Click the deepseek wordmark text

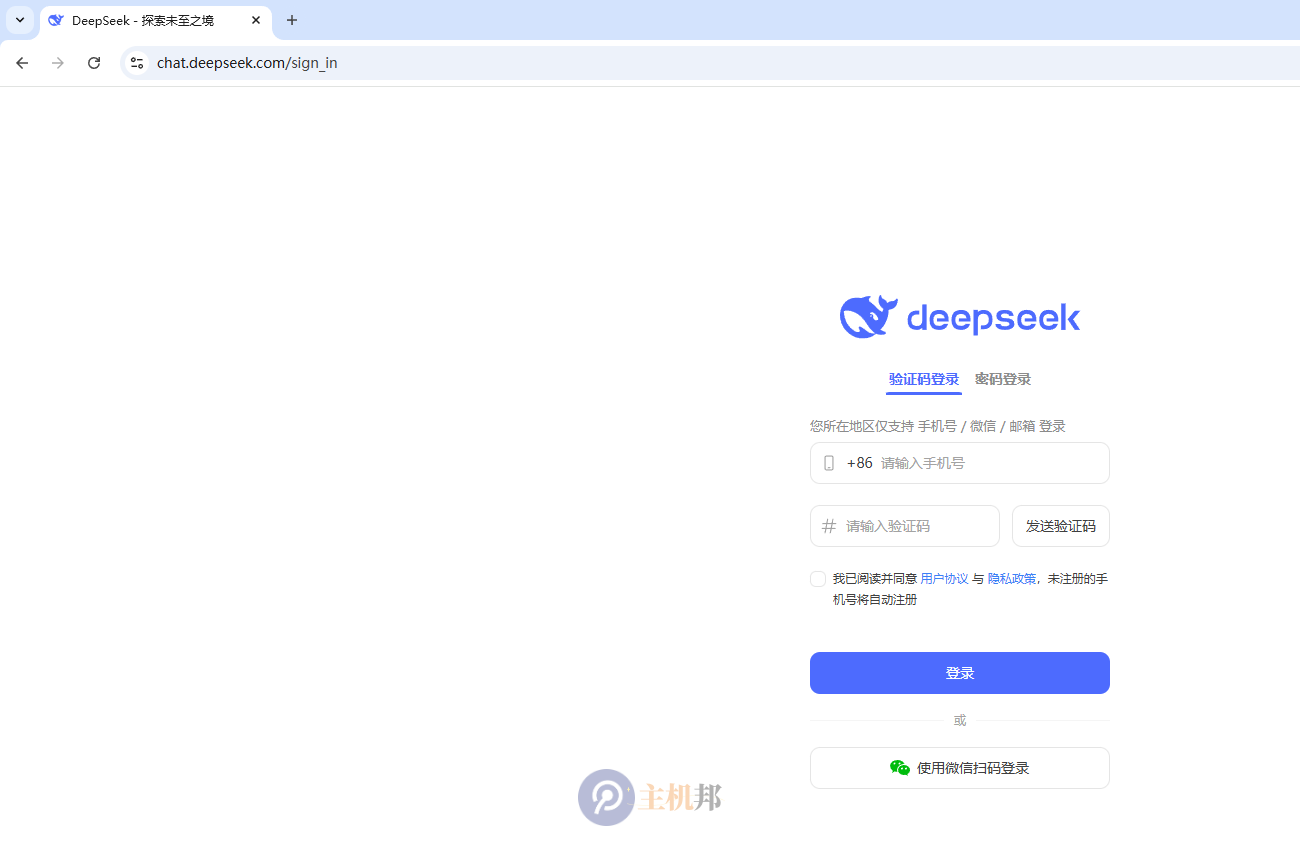click(994, 318)
